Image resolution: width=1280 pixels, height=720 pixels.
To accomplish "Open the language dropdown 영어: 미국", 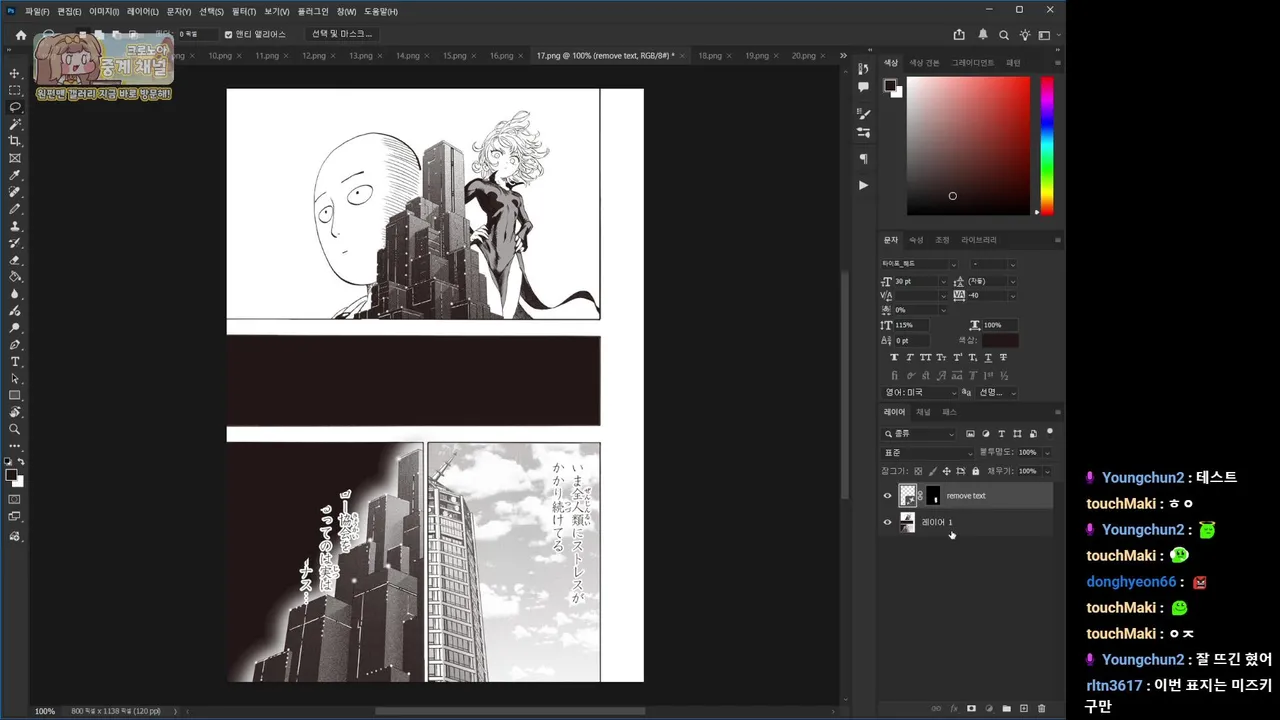I will pos(919,393).
